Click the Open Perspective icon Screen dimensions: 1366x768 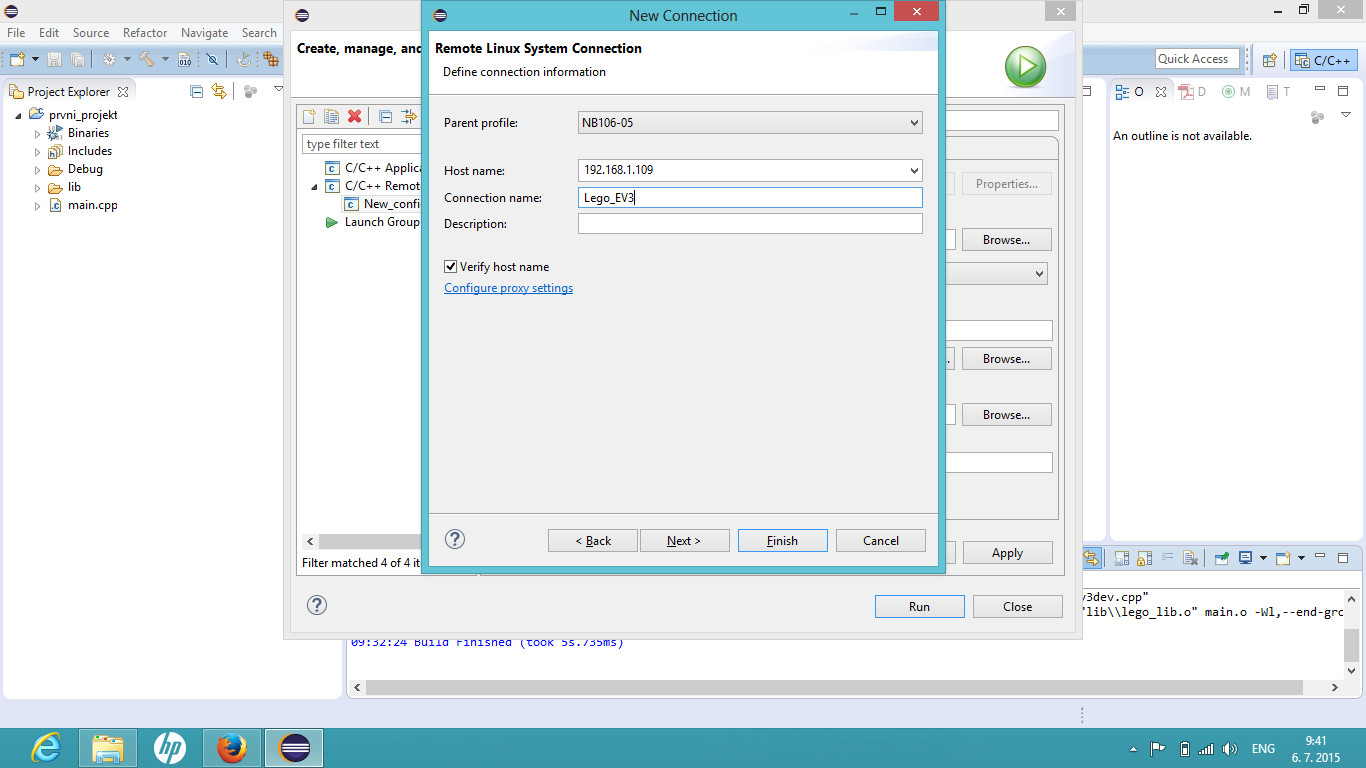coord(1269,60)
